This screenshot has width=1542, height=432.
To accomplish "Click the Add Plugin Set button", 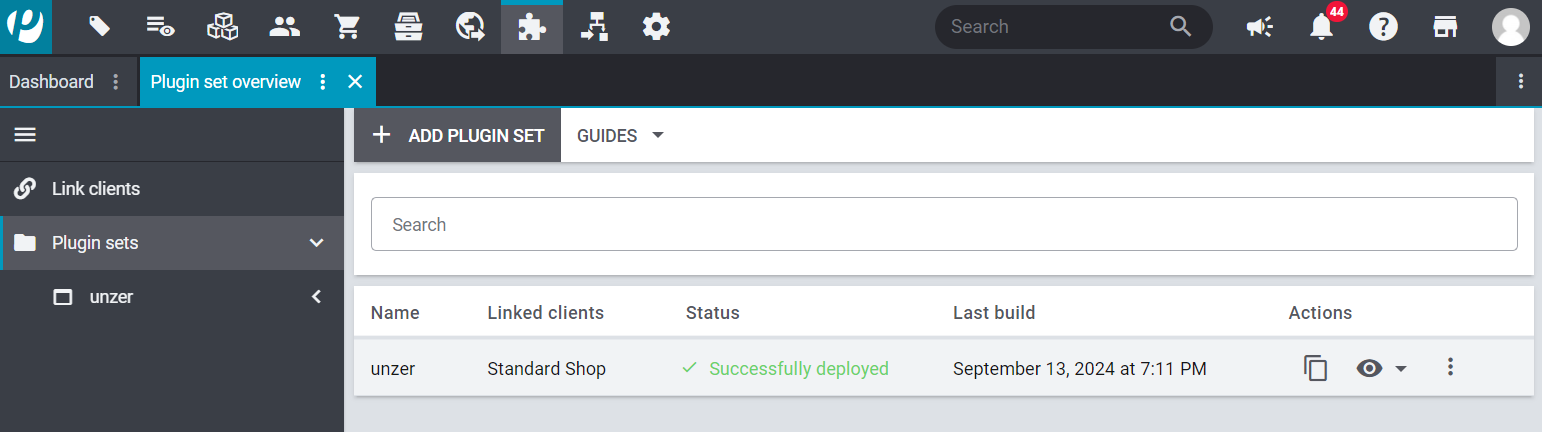I will [x=458, y=136].
